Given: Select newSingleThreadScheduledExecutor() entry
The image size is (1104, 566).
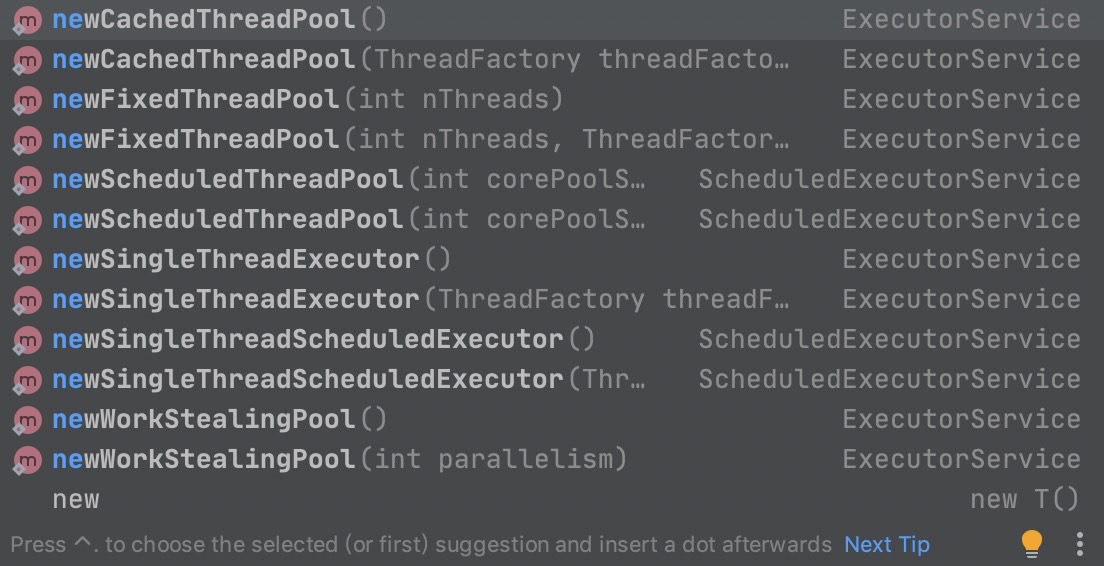Looking at the screenshot, I should [x=552, y=339].
